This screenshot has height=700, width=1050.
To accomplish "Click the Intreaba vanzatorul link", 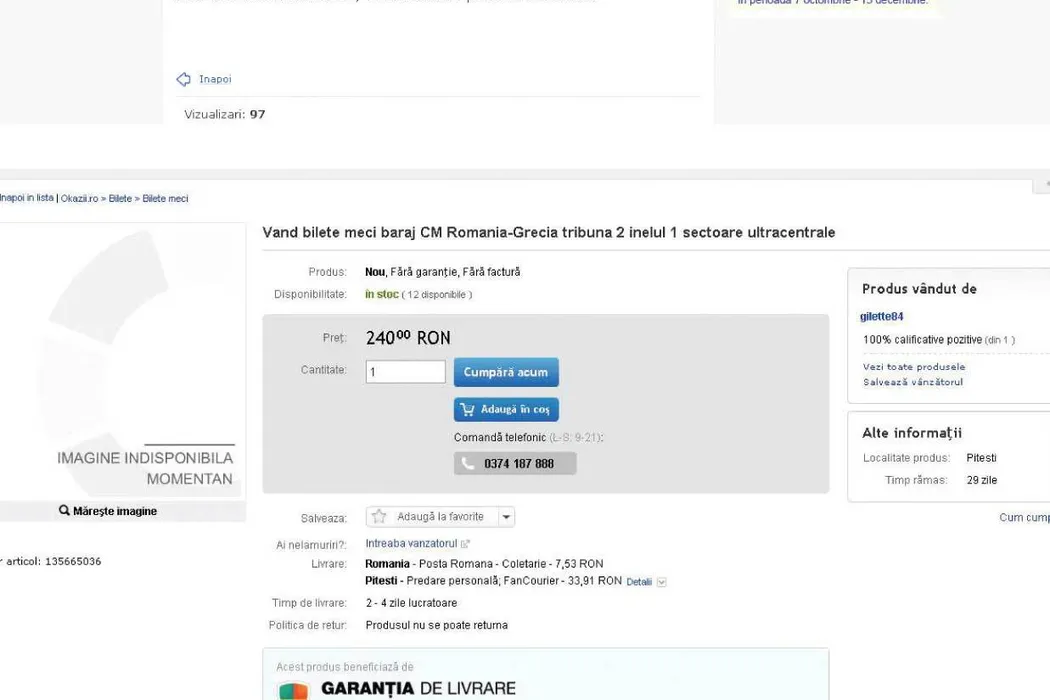I will coord(411,544).
